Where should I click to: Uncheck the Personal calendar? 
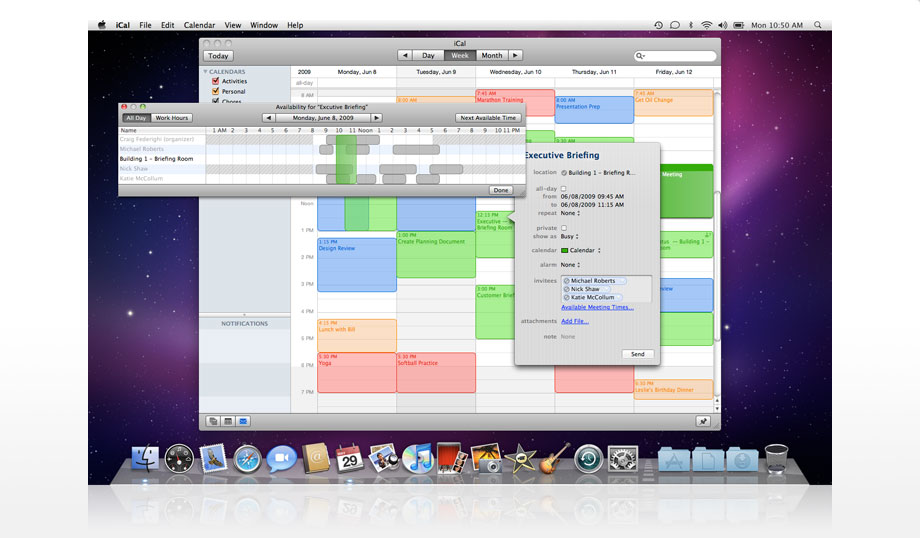[215, 91]
